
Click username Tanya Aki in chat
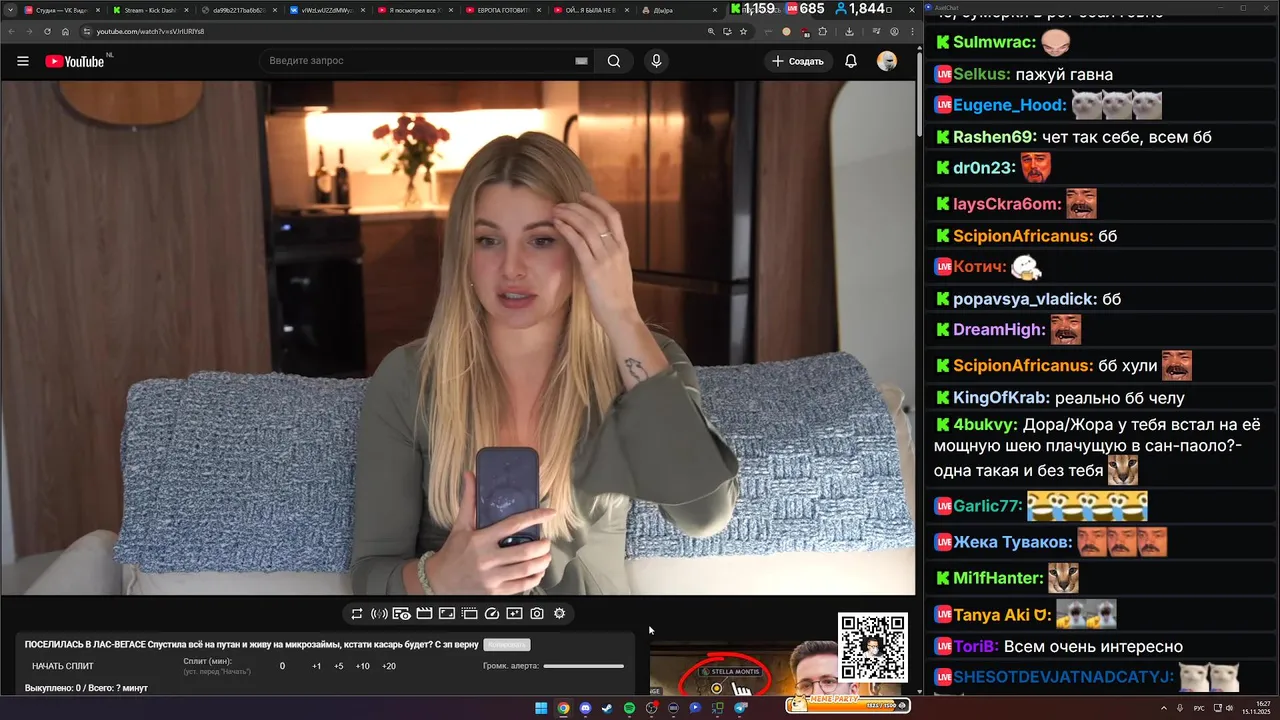click(x=1001, y=615)
